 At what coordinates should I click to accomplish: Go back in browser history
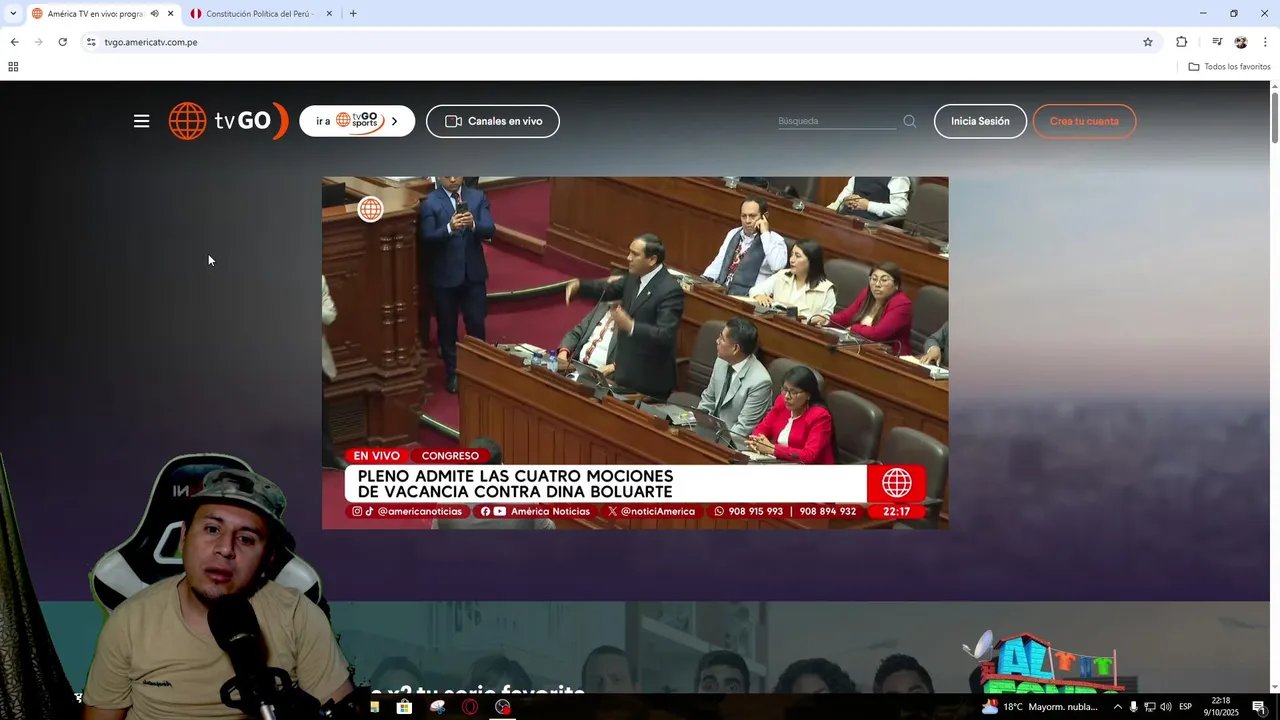[14, 42]
